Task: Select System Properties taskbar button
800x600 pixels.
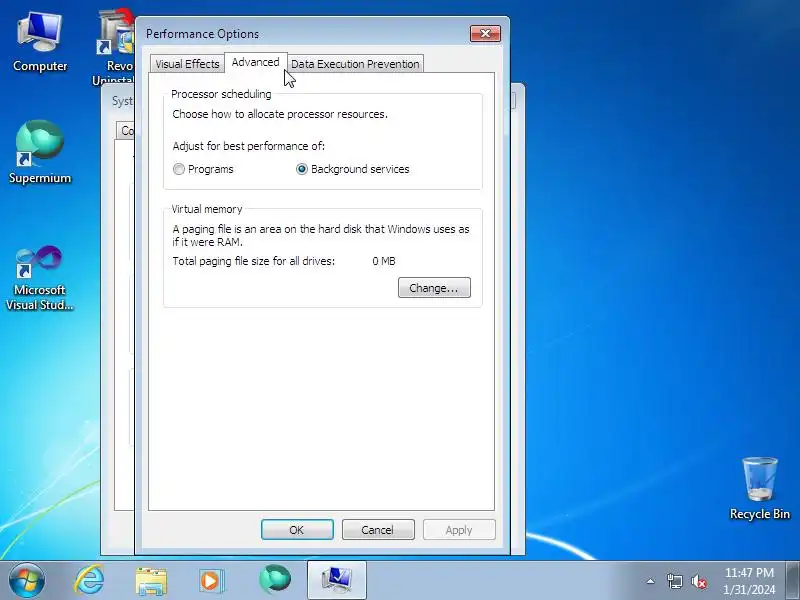Action: 337,580
